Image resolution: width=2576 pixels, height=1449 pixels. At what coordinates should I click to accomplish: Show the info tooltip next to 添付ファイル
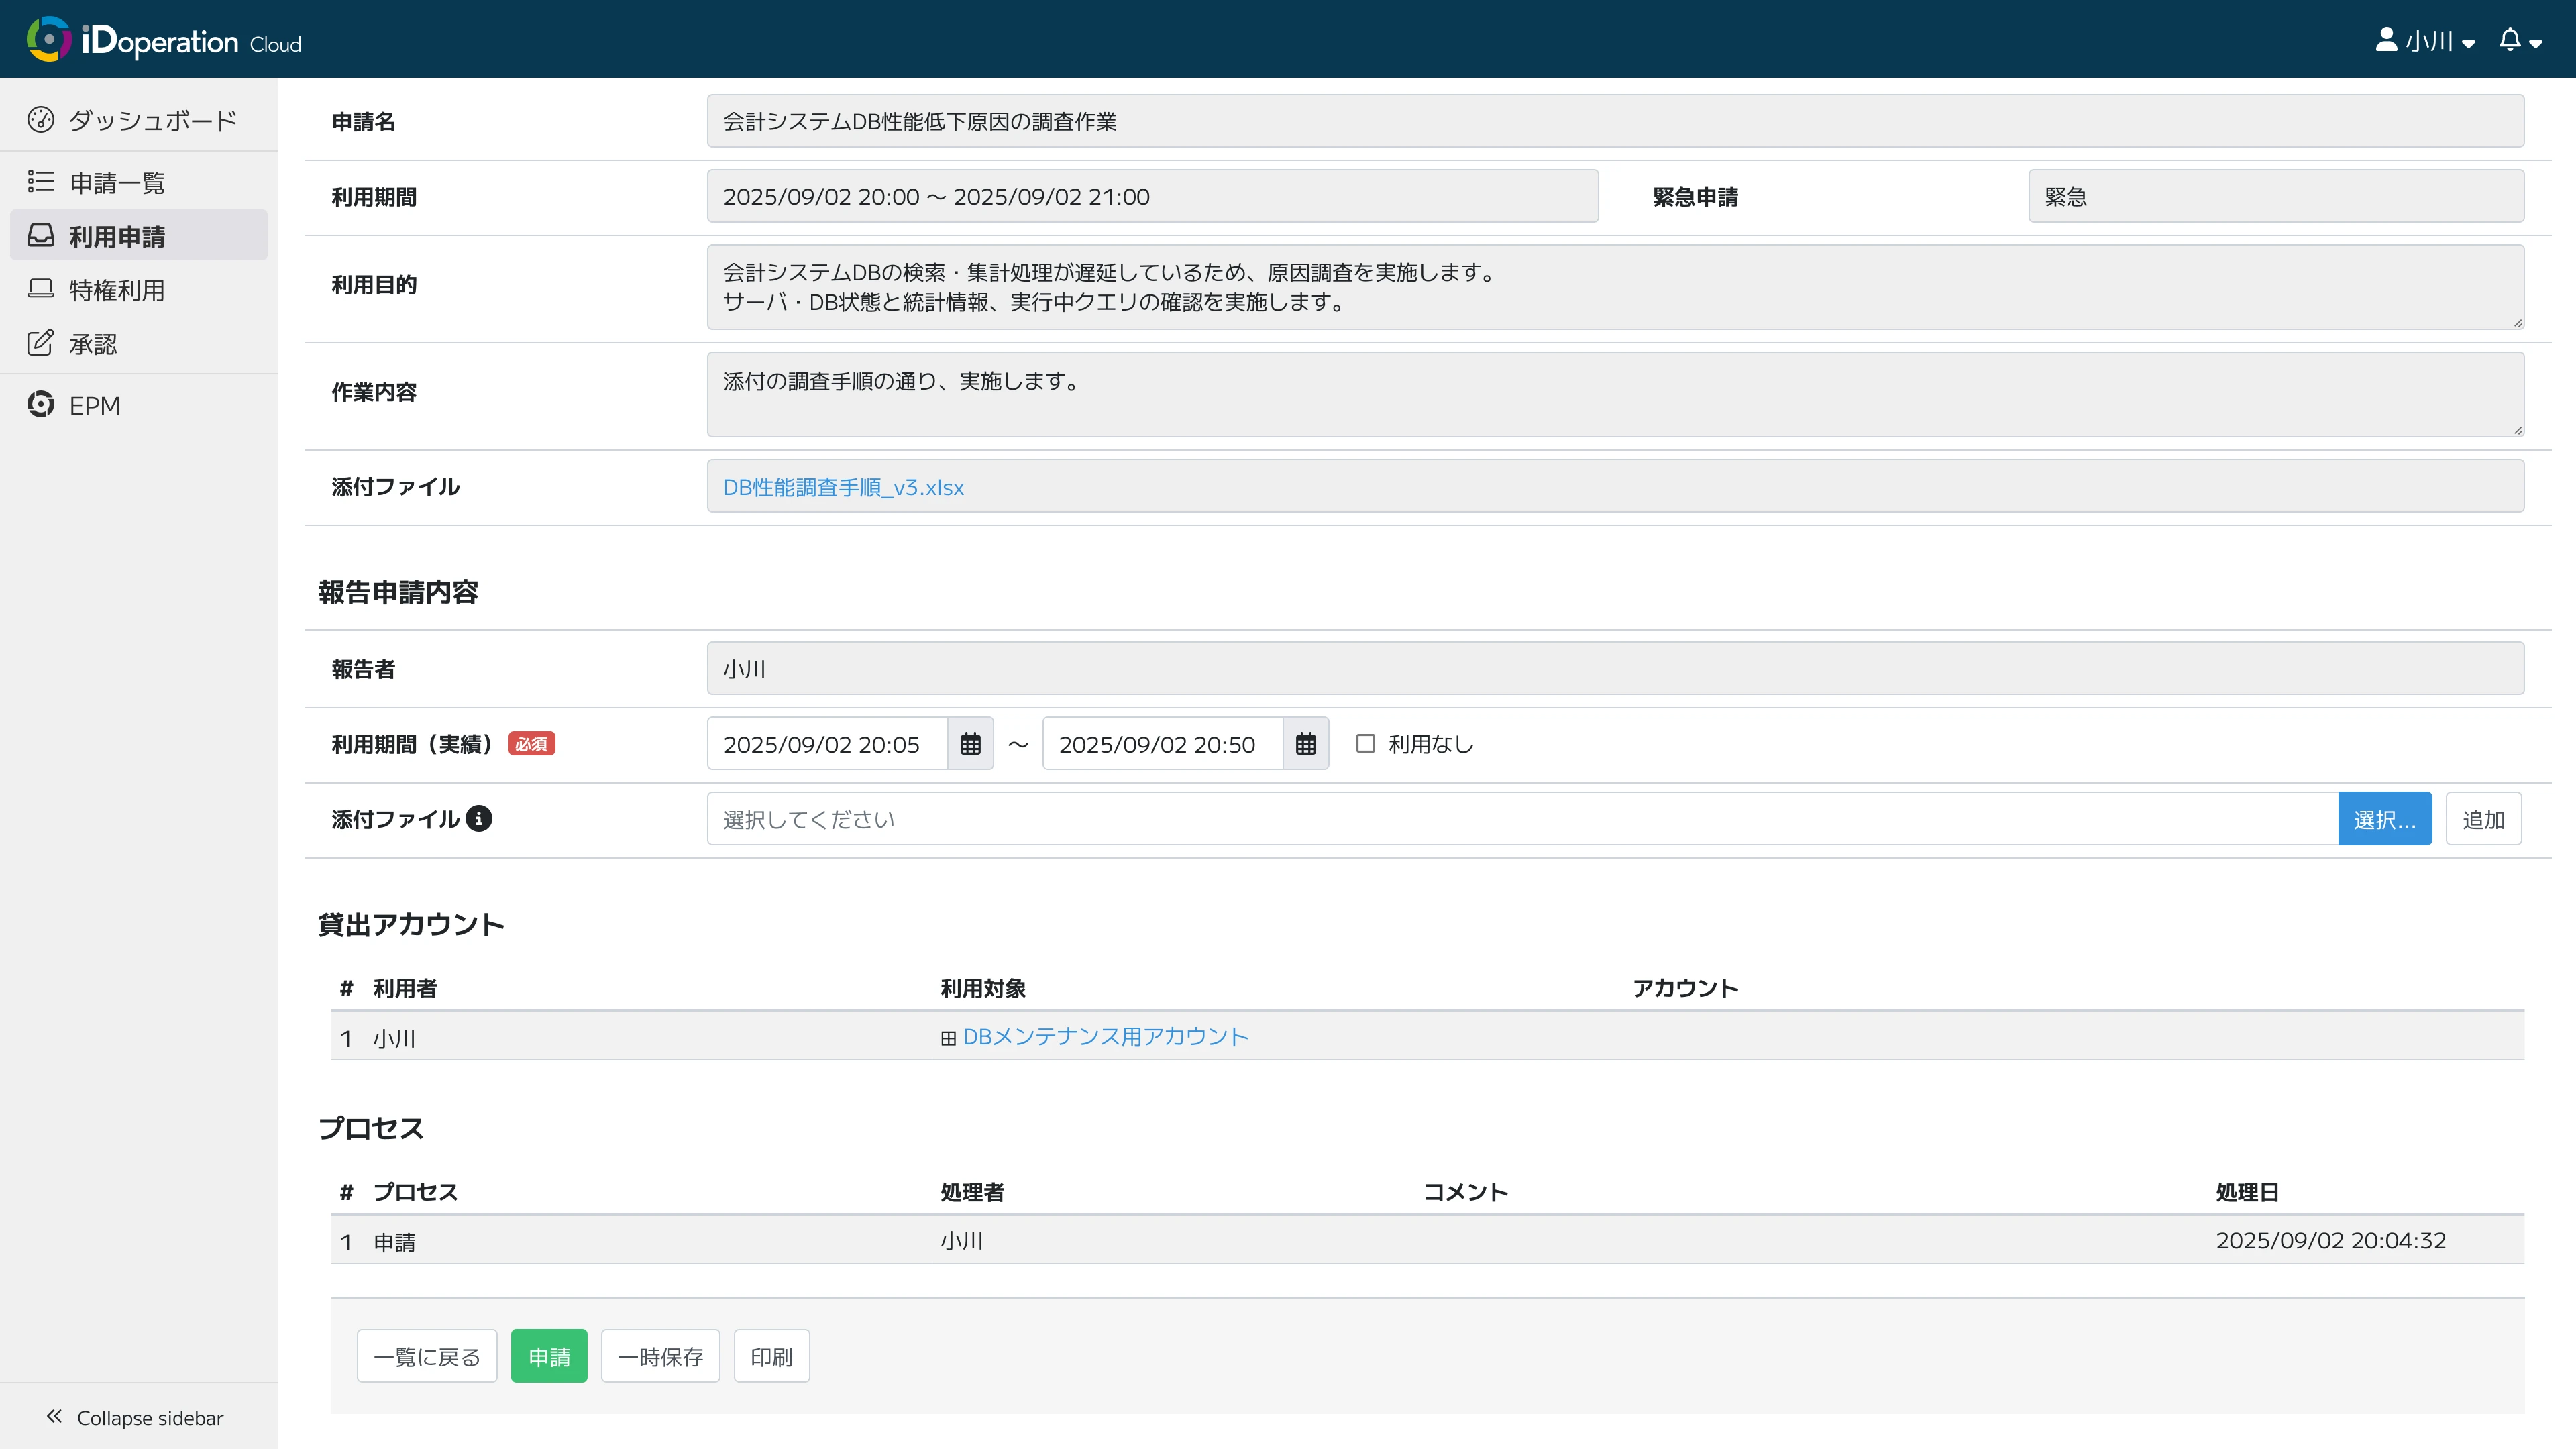click(479, 817)
